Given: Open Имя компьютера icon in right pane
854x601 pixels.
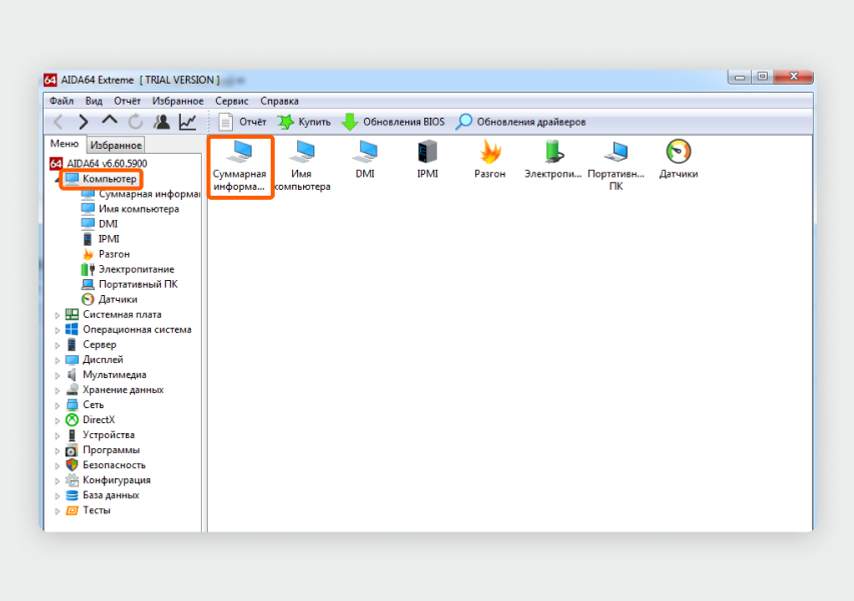Looking at the screenshot, I should (x=302, y=166).
